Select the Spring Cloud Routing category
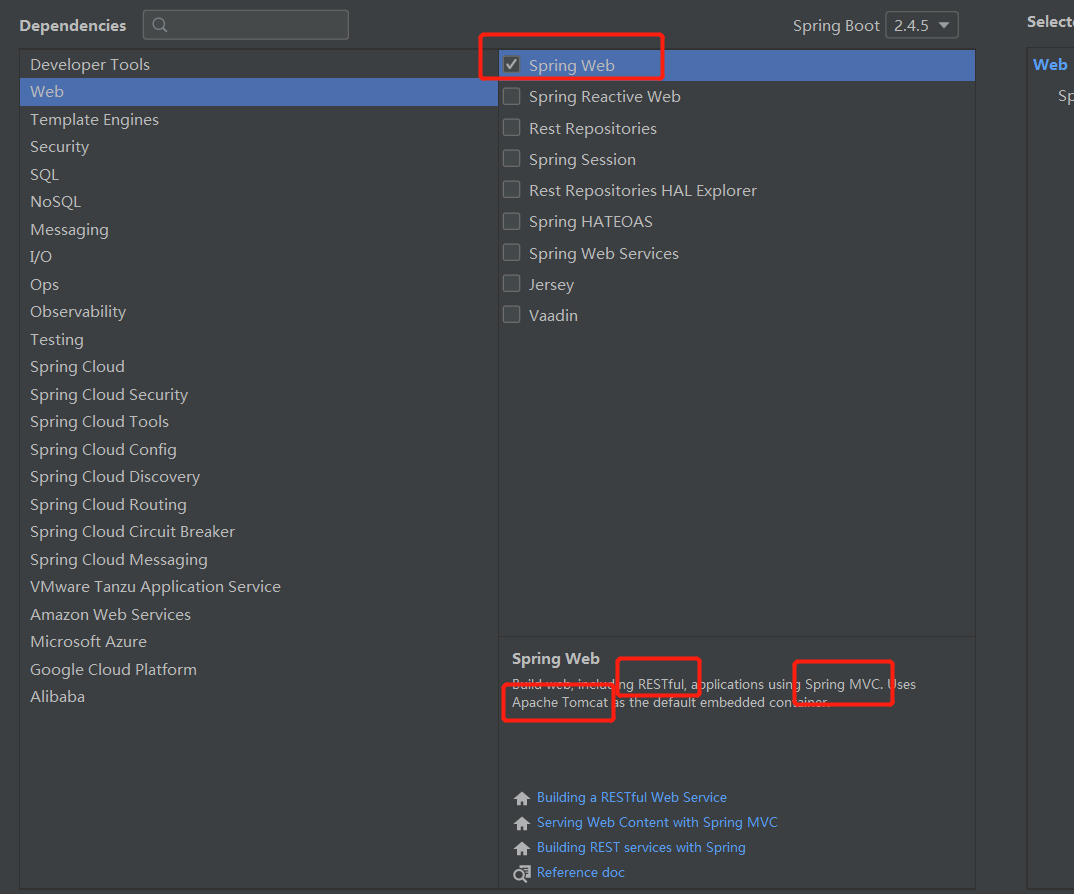The height and width of the screenshot is (894, 1074). (x=259, y=505)
